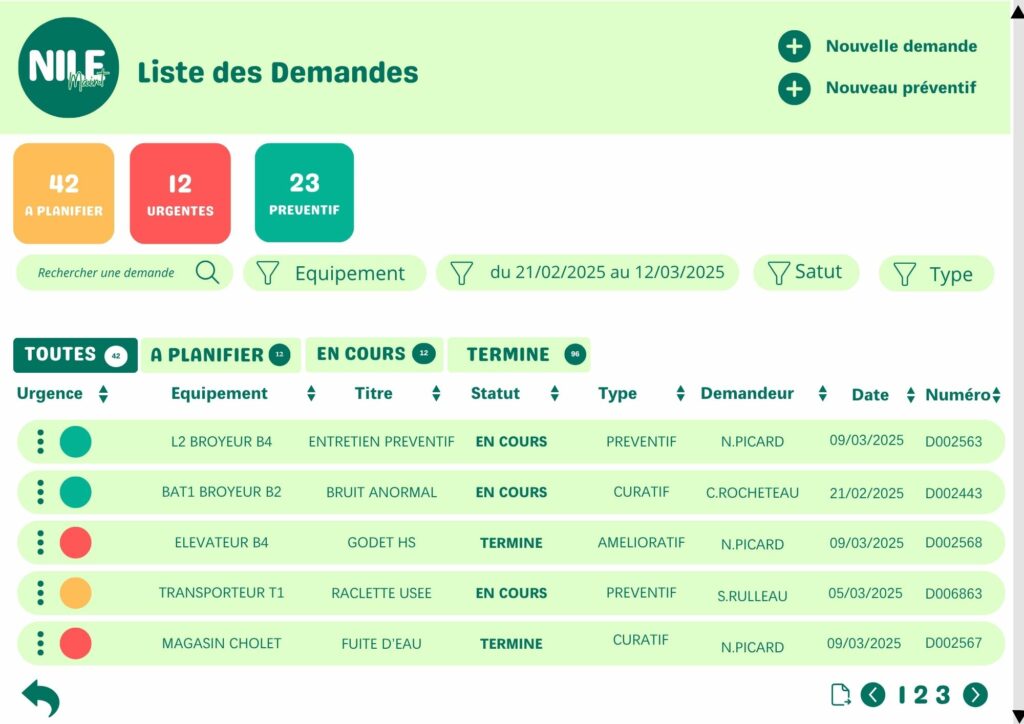Click the red urgency dot for ELEVATEUR B4
Screen dimensions: 1024x724
(76, 543)
